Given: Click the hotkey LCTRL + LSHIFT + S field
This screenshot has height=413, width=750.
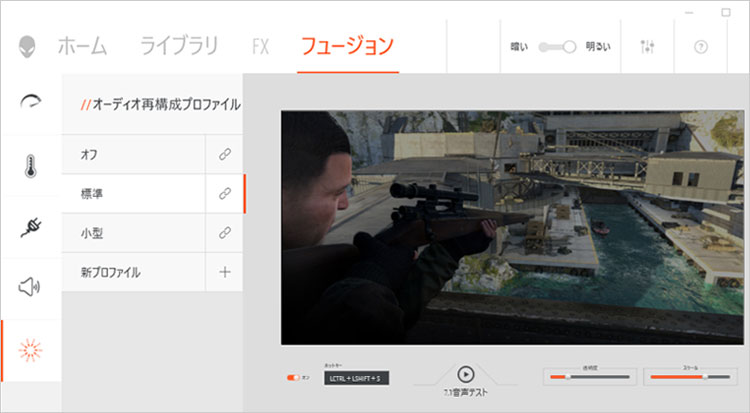Looking at the screenshot, I should coord(356,378).
